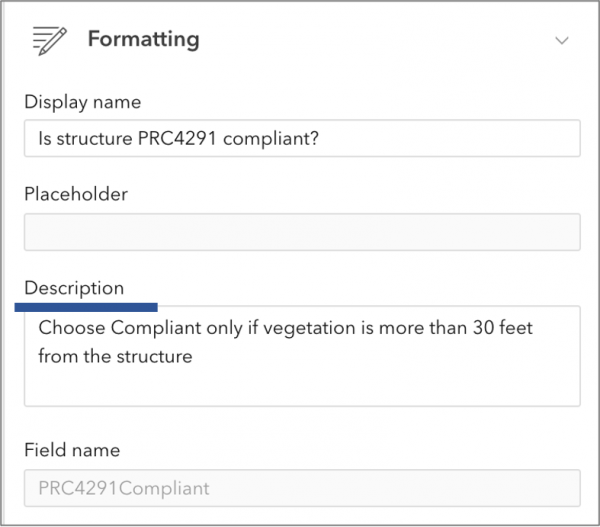Click the Field name label
Image resolution: width=600 pixels, height=527 pixels.
tap(72, 450)
